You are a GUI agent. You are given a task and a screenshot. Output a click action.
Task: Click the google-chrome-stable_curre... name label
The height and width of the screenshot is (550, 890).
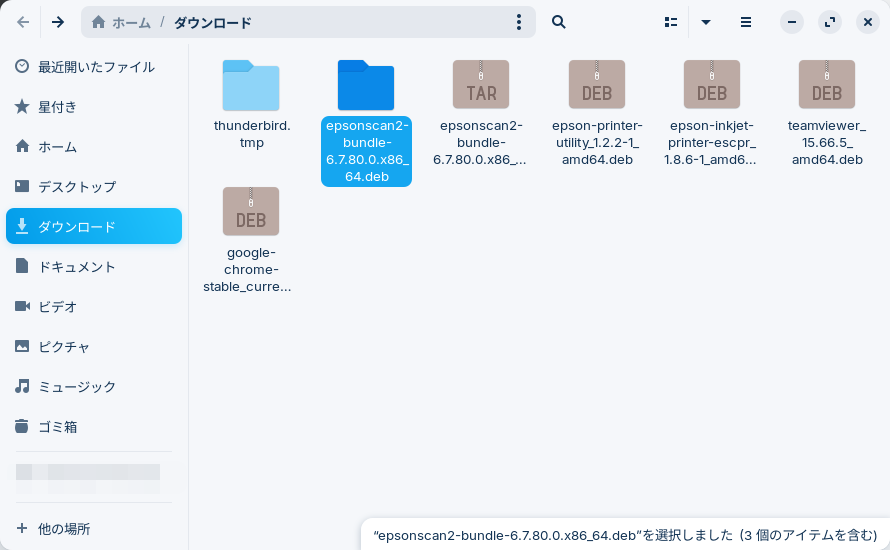(x=247, y=270)
